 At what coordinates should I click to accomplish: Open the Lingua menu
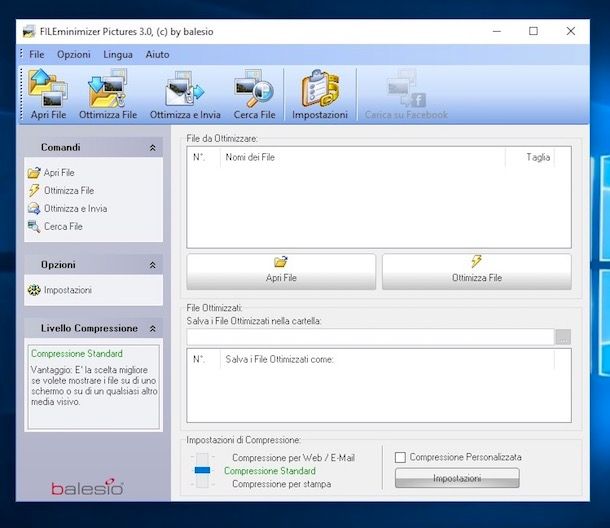coord(117,54)
